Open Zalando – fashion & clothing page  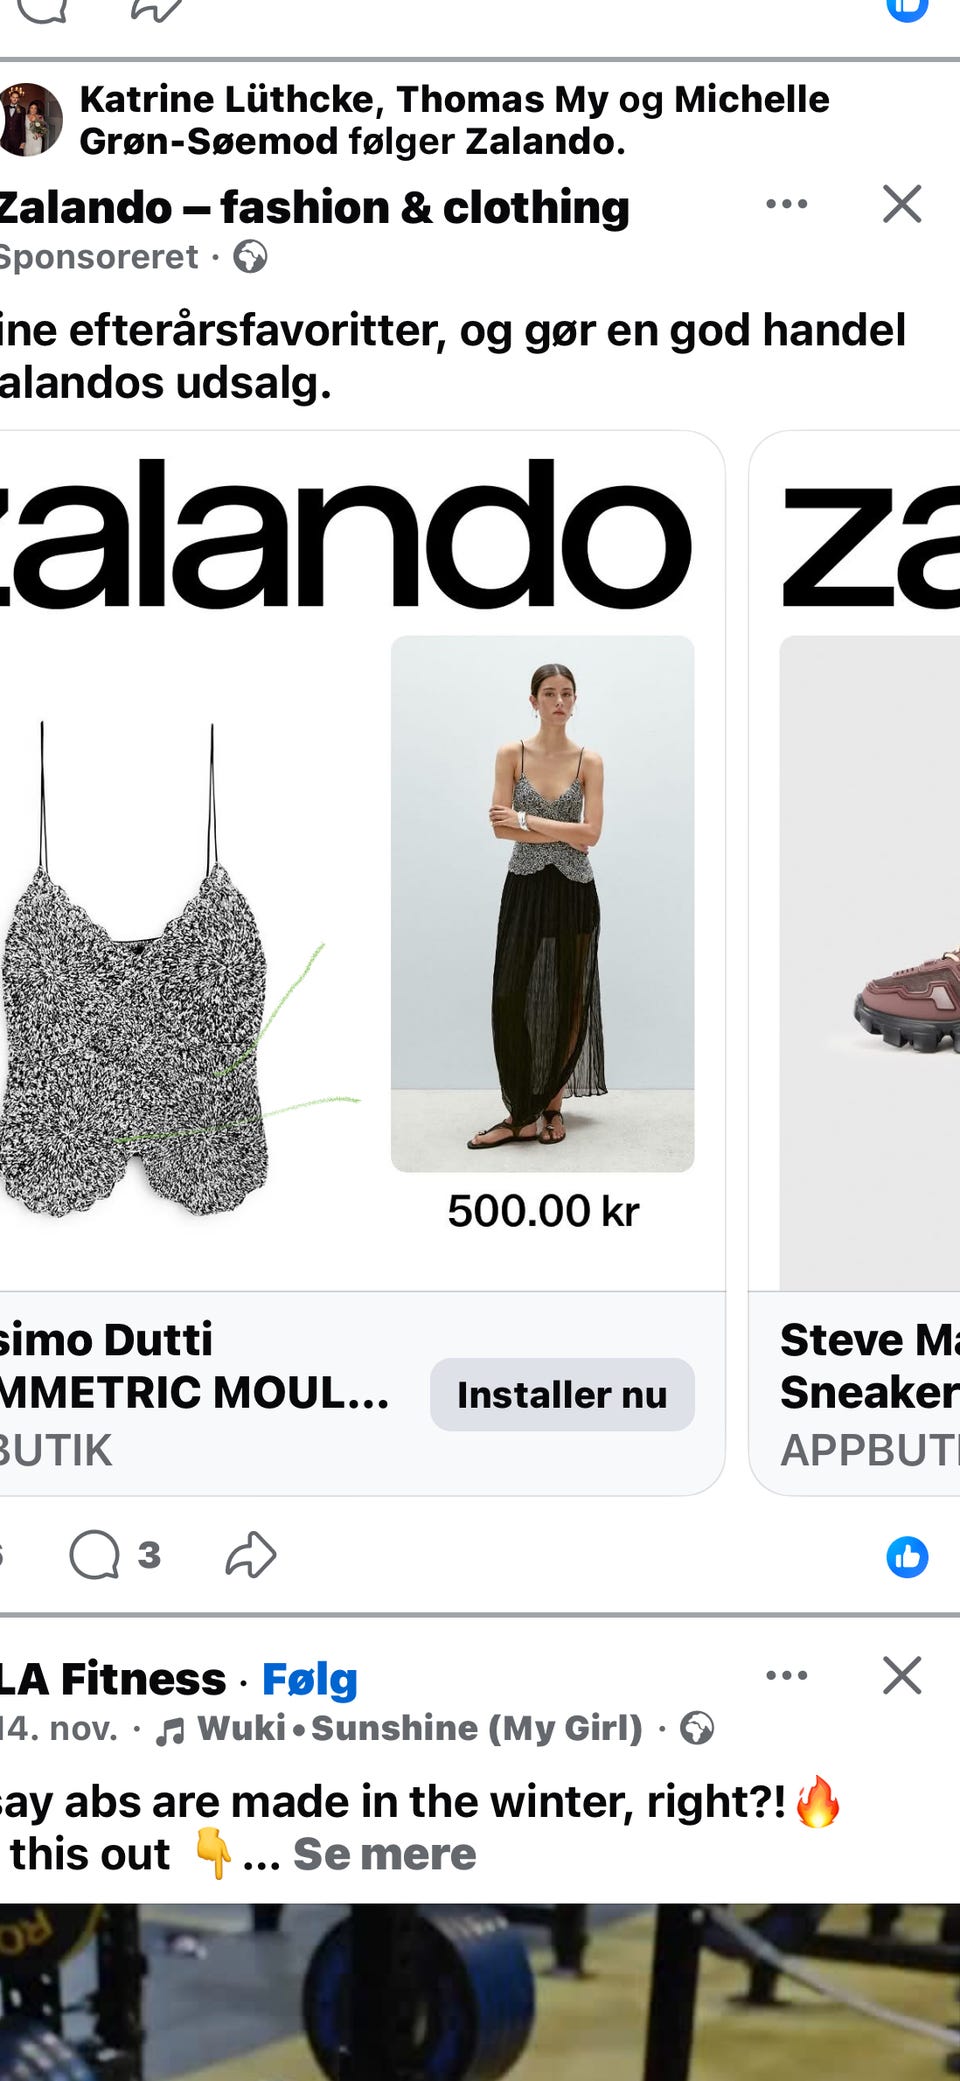pos(315,208)
